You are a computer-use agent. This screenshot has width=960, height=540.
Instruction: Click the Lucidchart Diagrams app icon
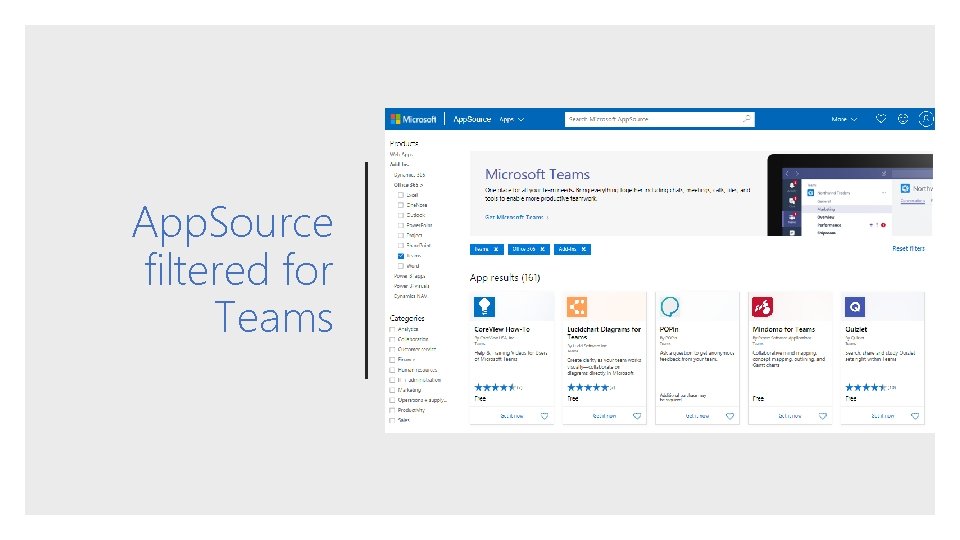(x=577, y=306)
